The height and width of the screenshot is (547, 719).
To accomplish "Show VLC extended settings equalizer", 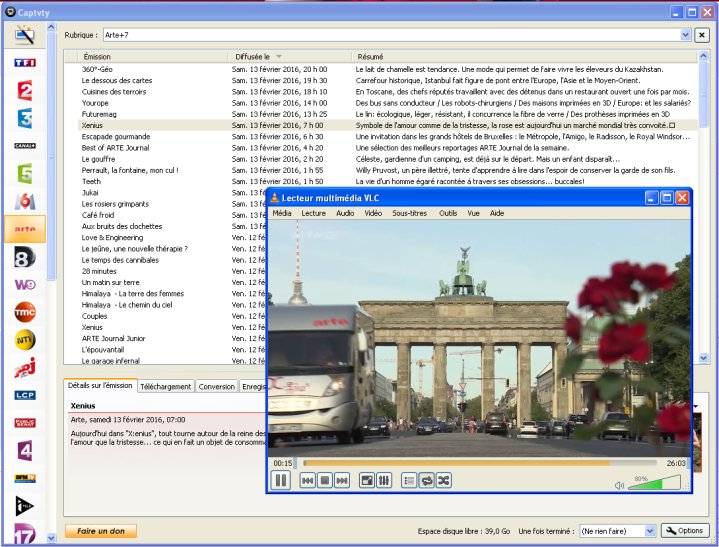I will [384, 481].
